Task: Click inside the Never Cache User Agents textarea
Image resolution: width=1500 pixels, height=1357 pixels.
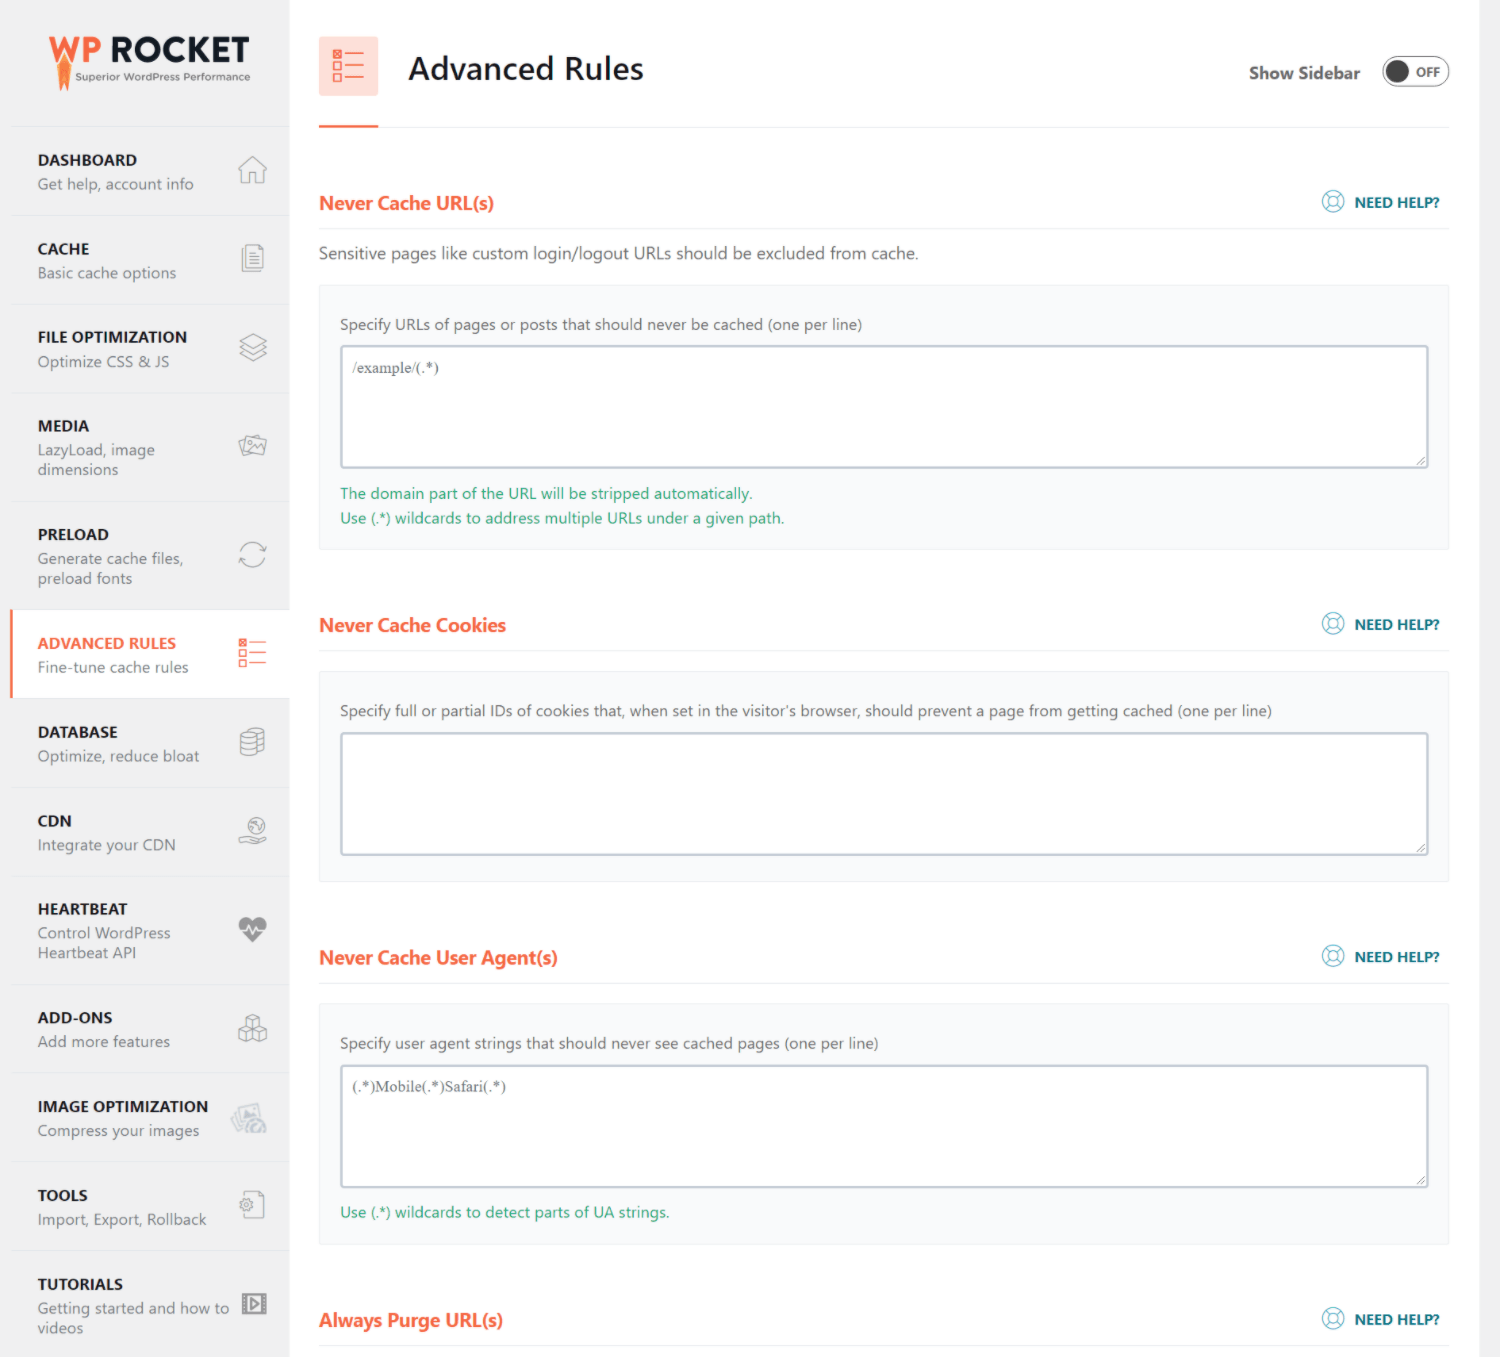Action: [x=884, y=1126]
